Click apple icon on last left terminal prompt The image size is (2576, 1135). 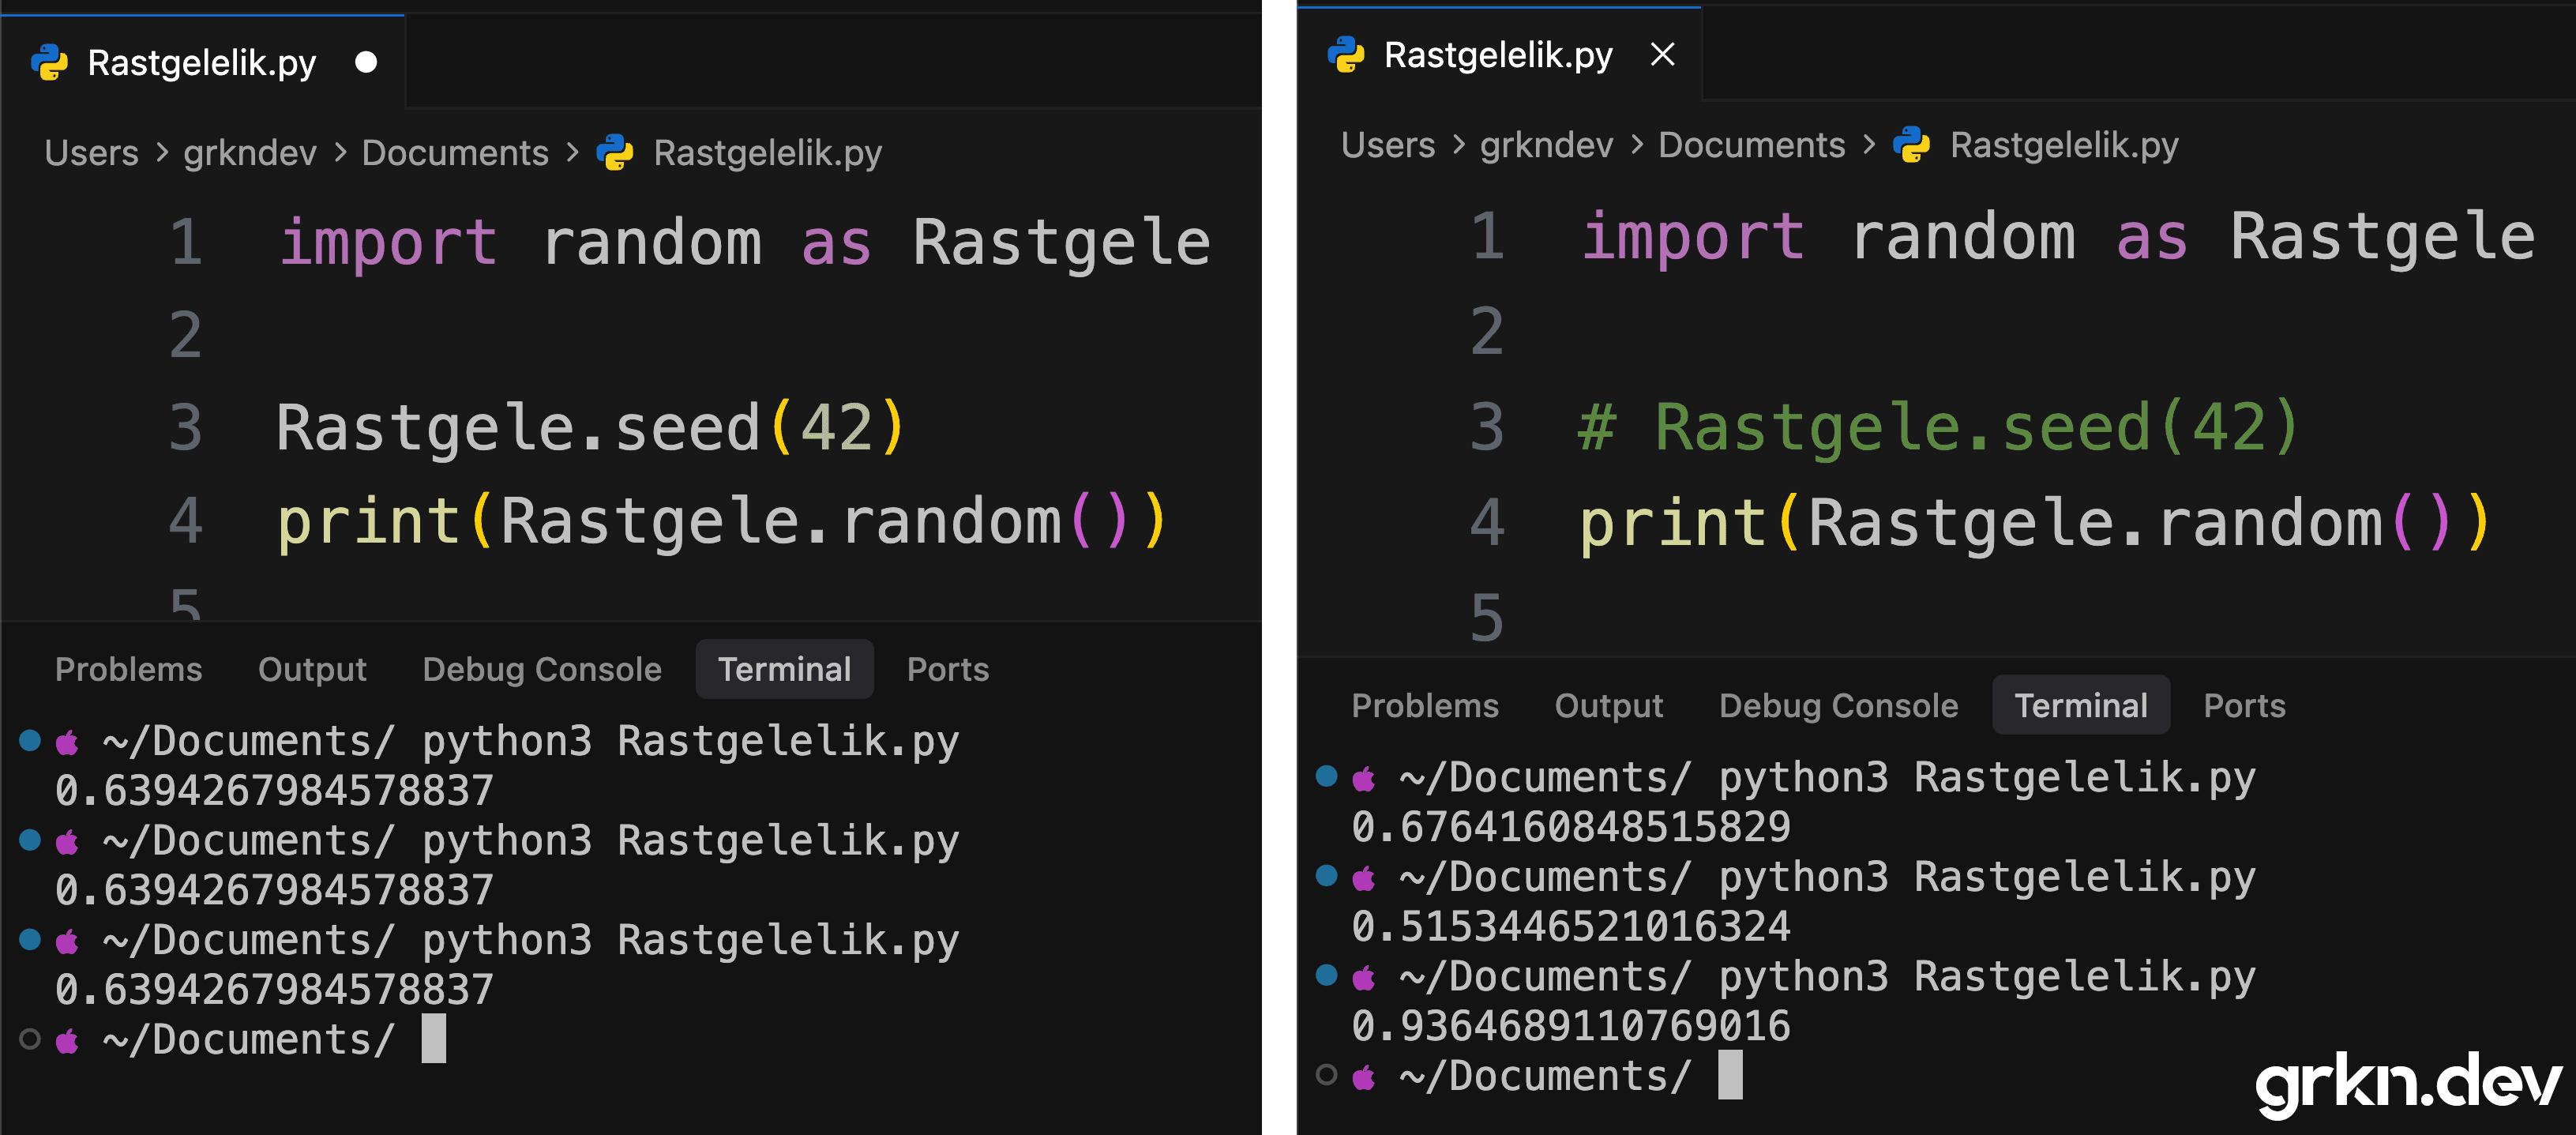[x=67, y=1041]
